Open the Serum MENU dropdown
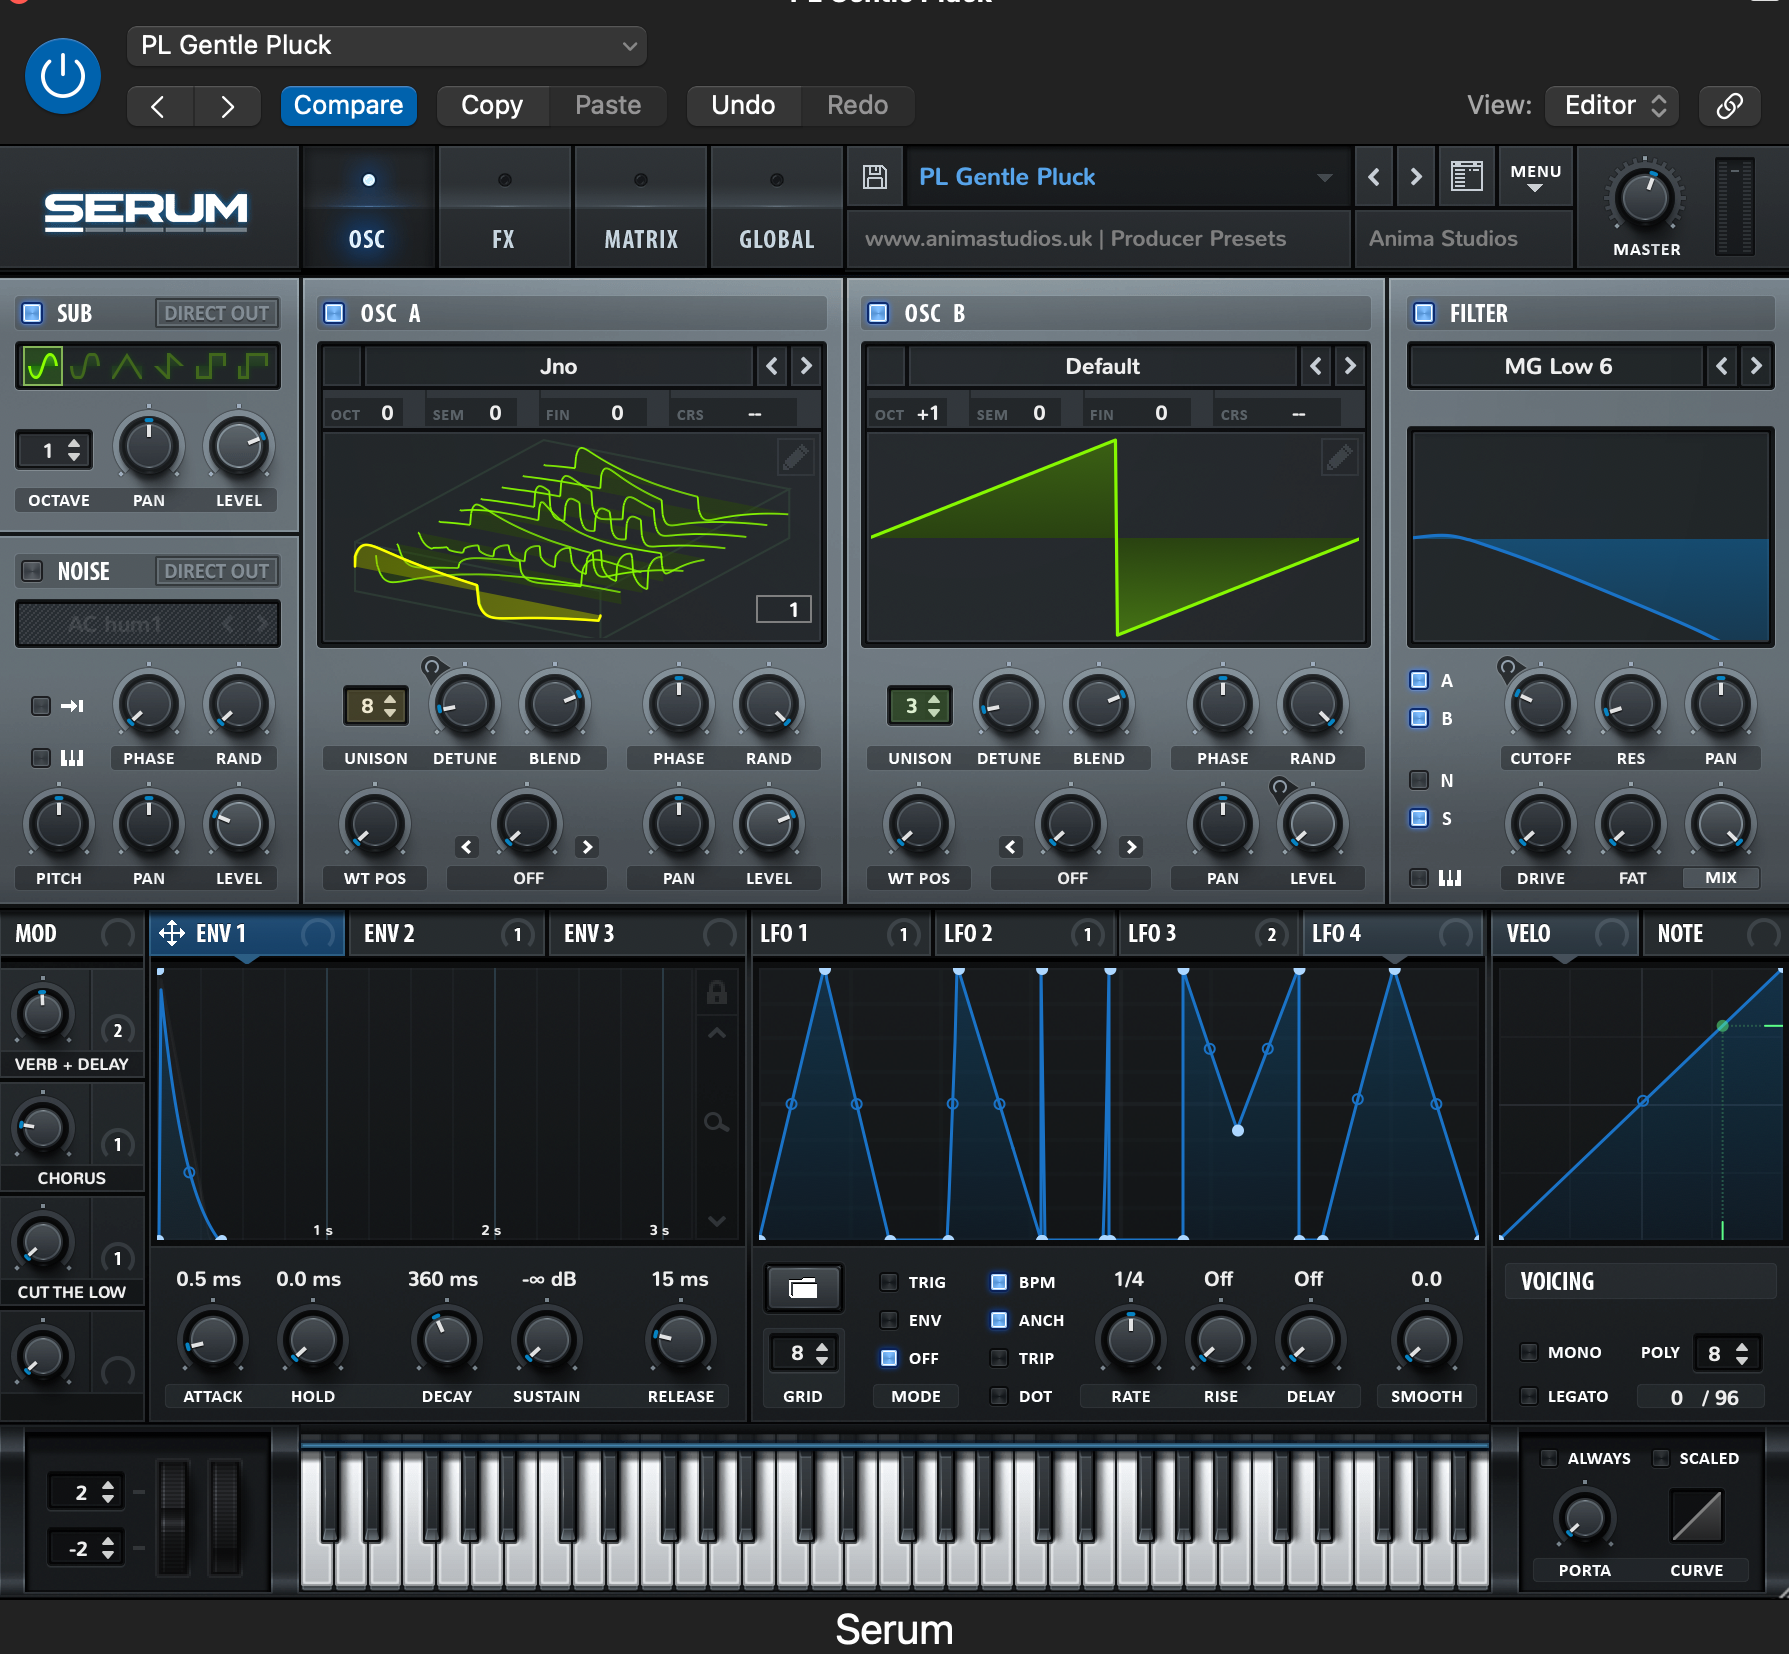 1535,177
